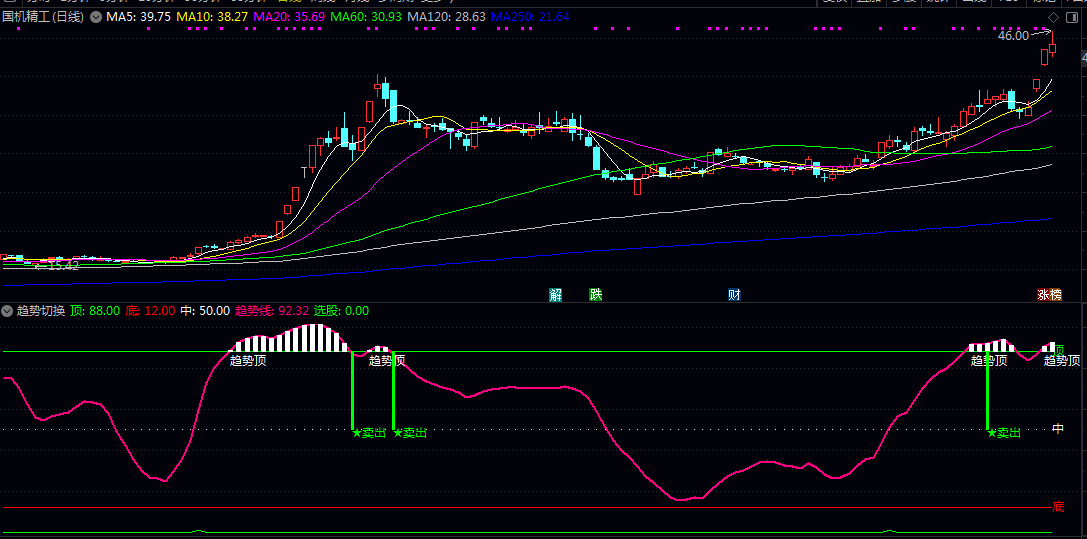Click the green 跌 marker icon

tap(596, 295)
